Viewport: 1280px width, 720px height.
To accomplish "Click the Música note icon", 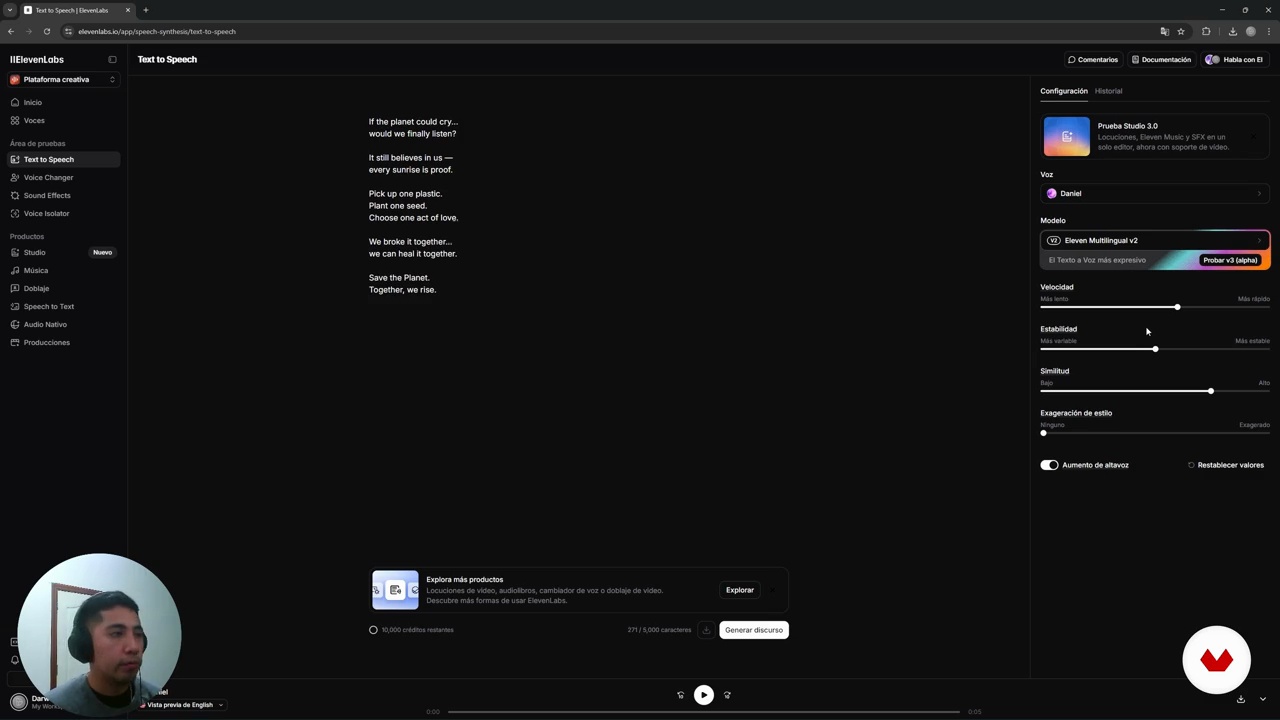I will coord(15,270).
